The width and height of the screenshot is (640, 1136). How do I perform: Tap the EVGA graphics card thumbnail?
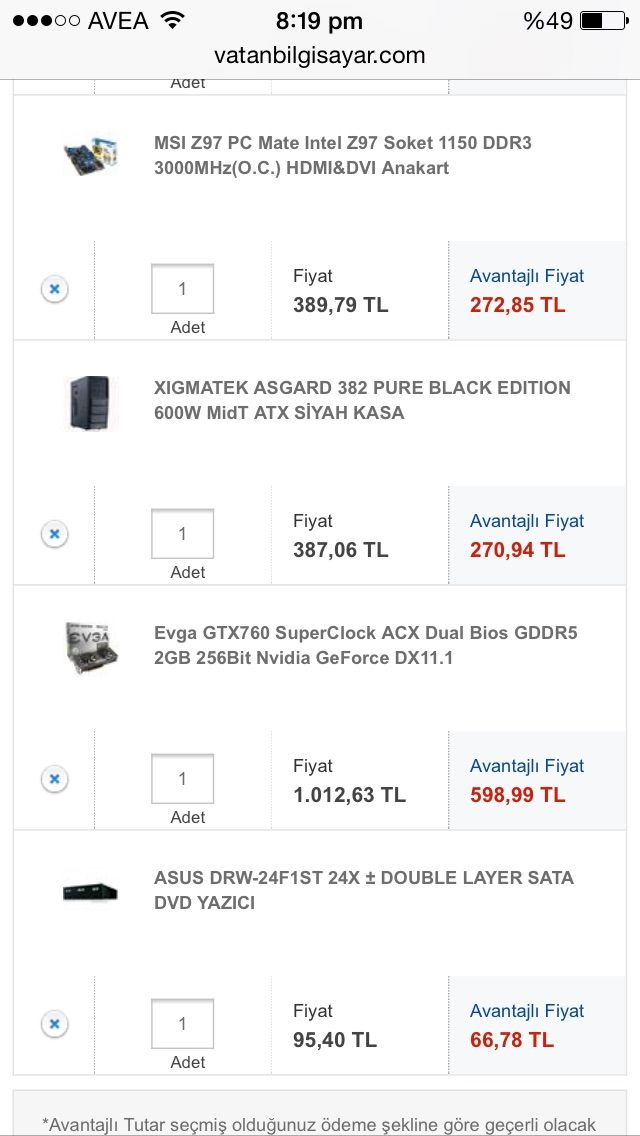pyautogui.click(x=91, y=646)
